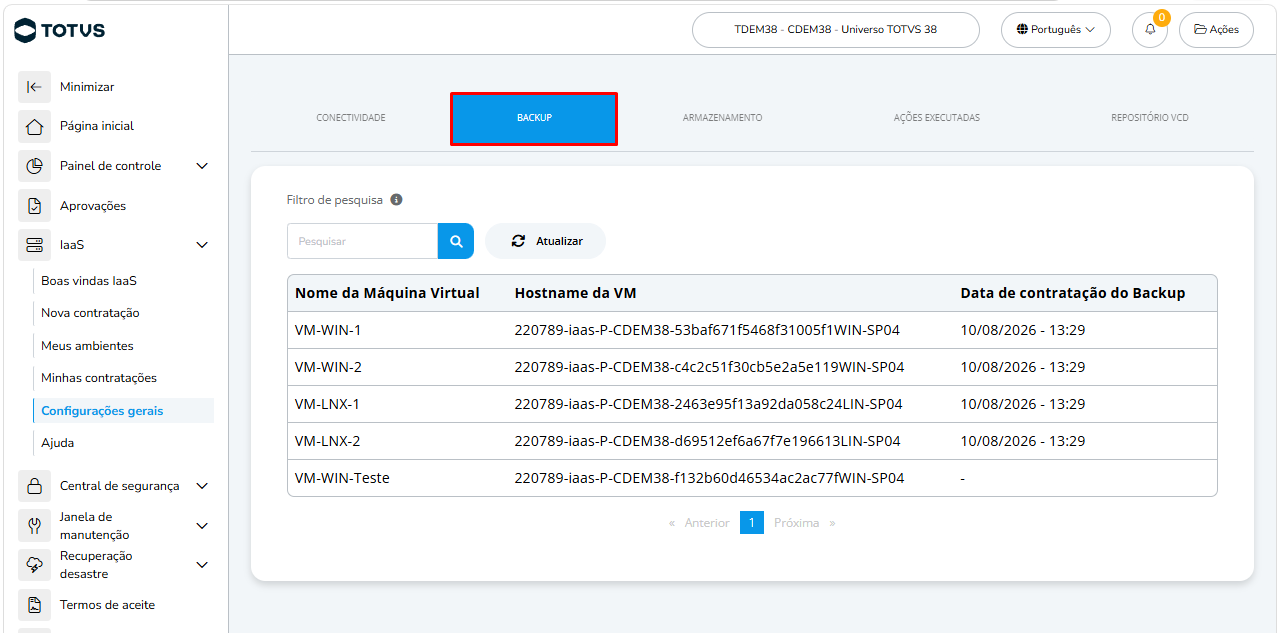Click the TOTVS logo
This screenshot has height=633, width=1278.
pos(60,30)
